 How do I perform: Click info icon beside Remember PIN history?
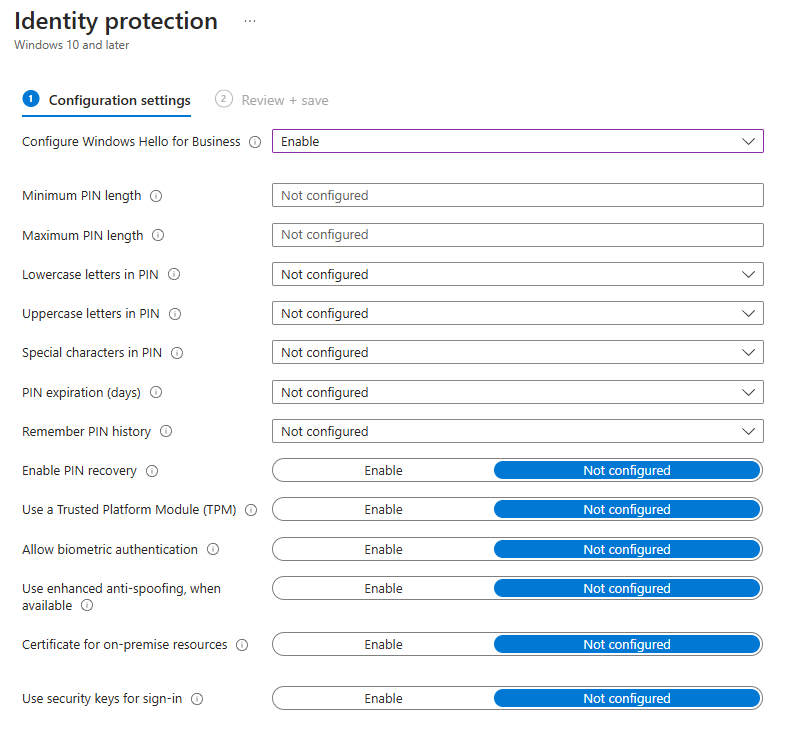pos(166,432)
